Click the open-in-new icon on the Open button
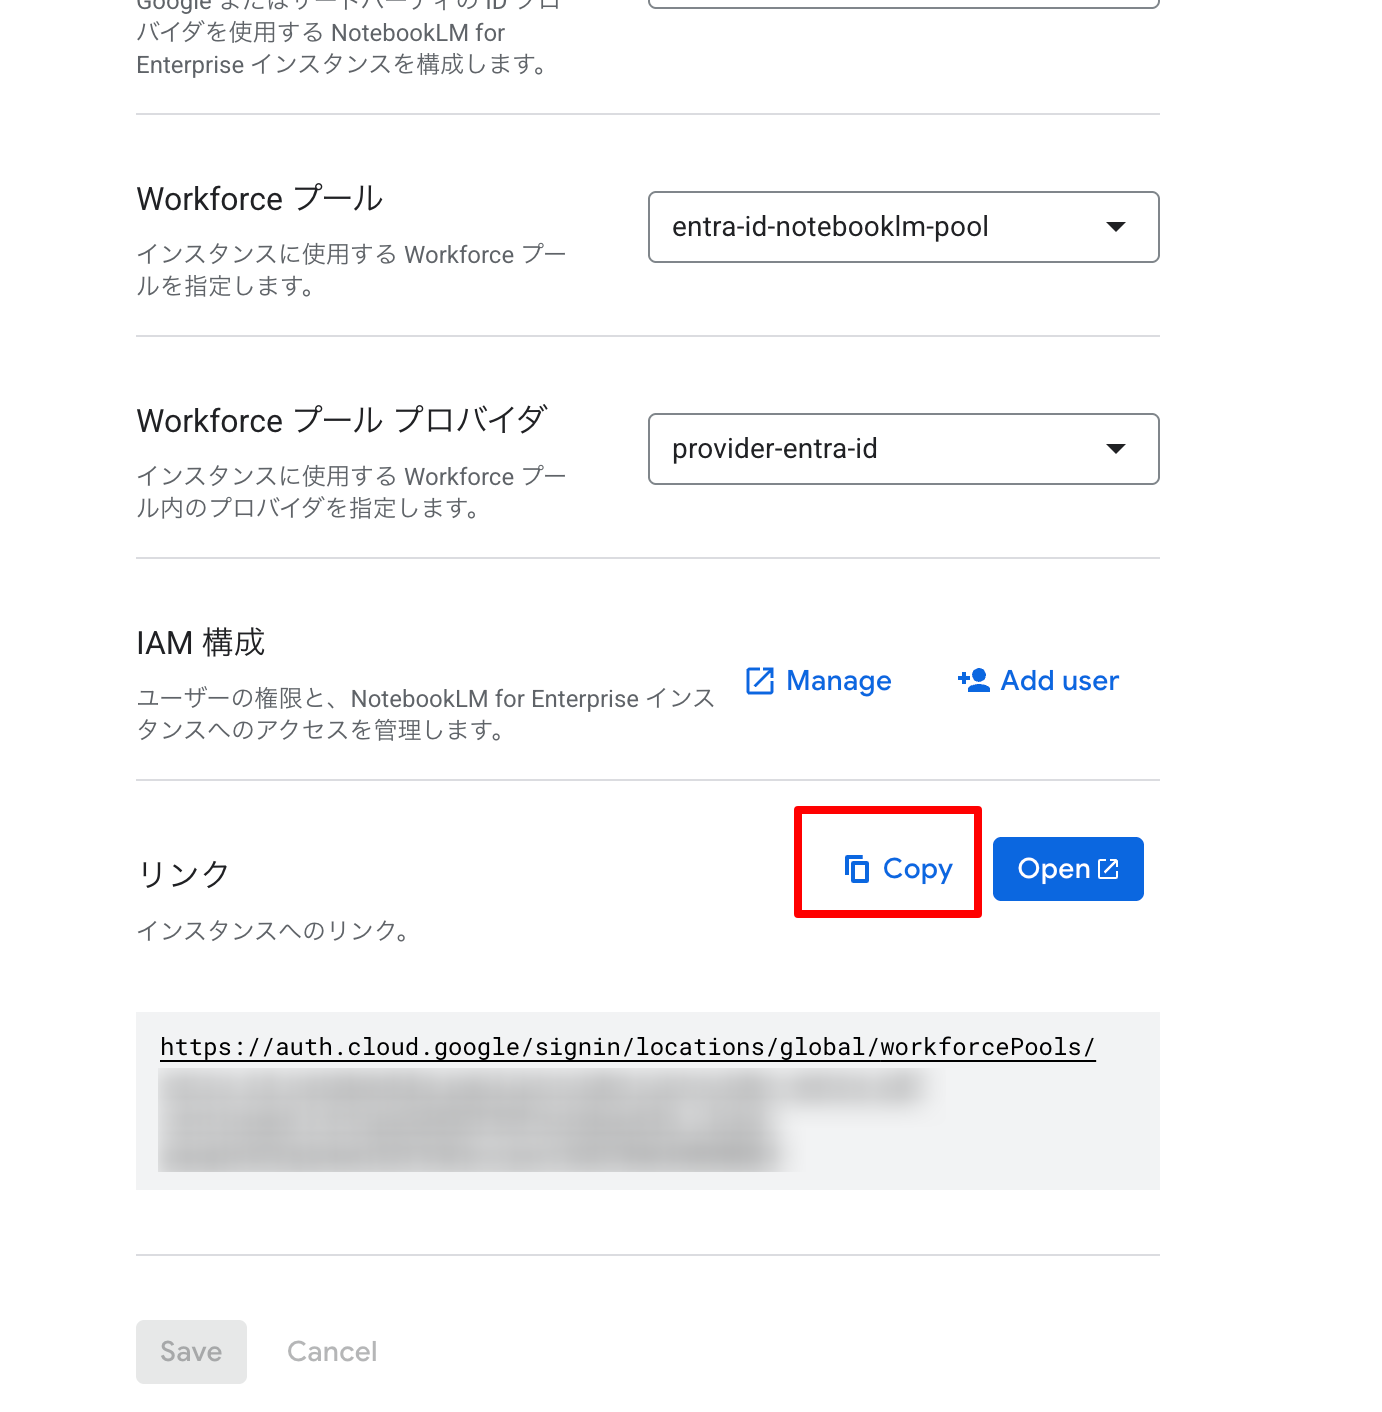The height and width of the screenshot is (1412, 1382). tap(1107, 868)
